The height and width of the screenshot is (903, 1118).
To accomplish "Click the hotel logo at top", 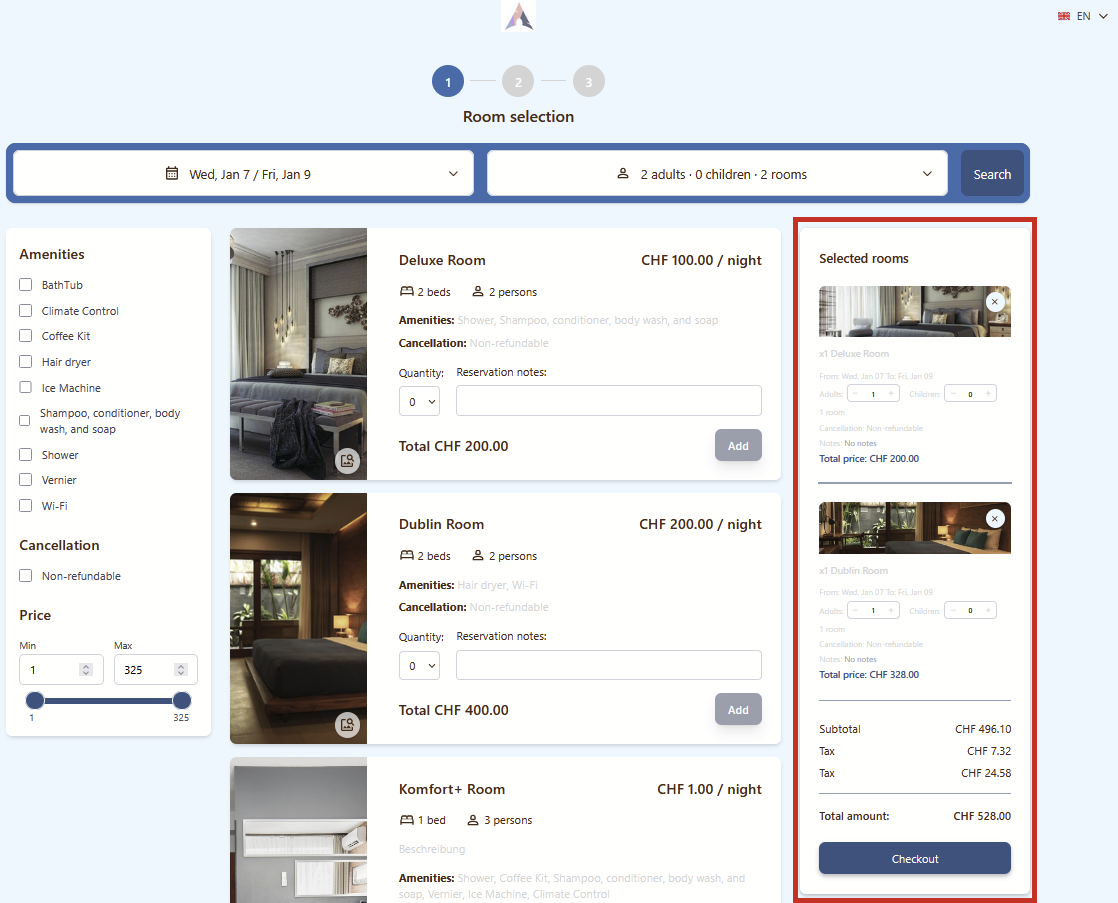I will (518, 16).
